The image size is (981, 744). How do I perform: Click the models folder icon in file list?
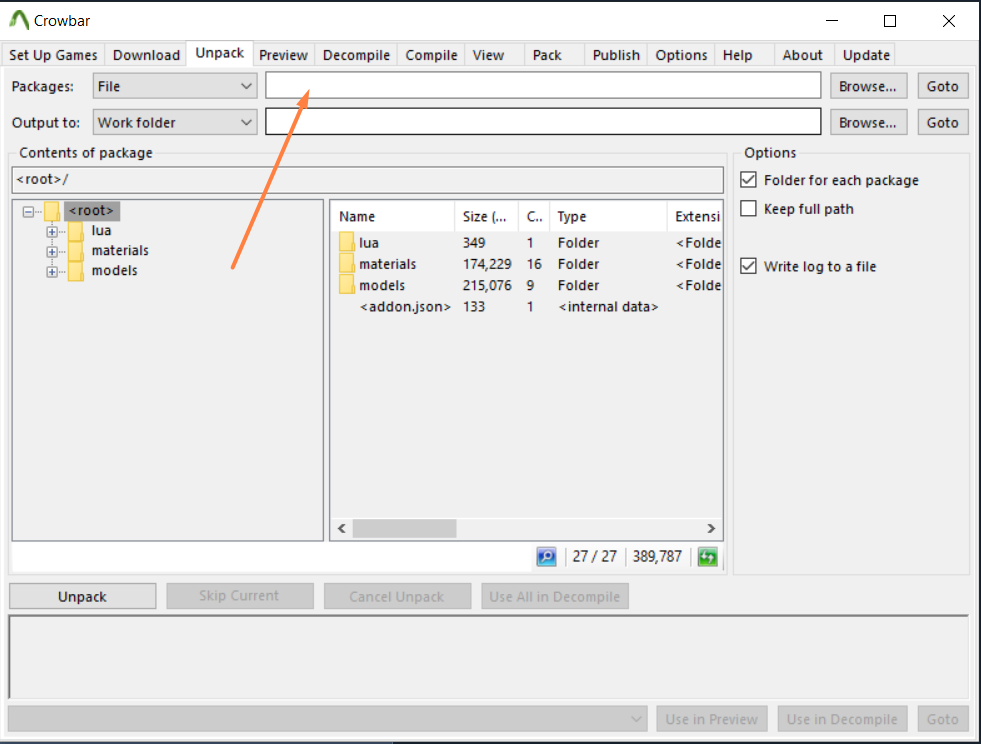click(347, 285)
